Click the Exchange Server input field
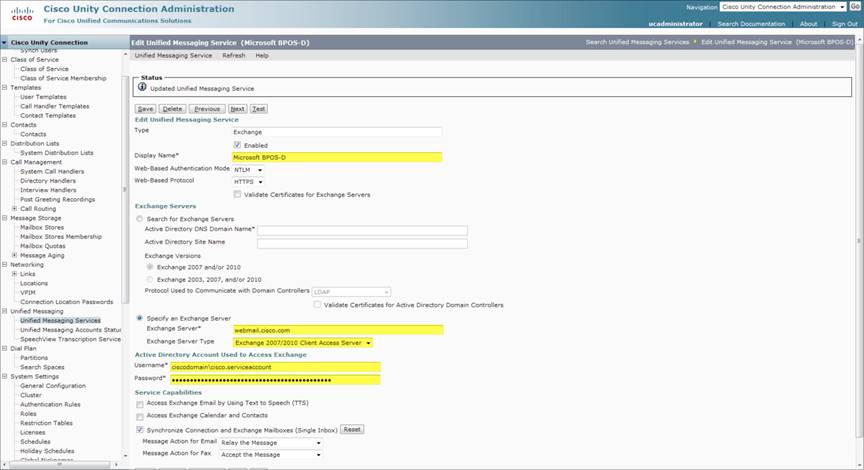The image size is (864, 470). 338,330
